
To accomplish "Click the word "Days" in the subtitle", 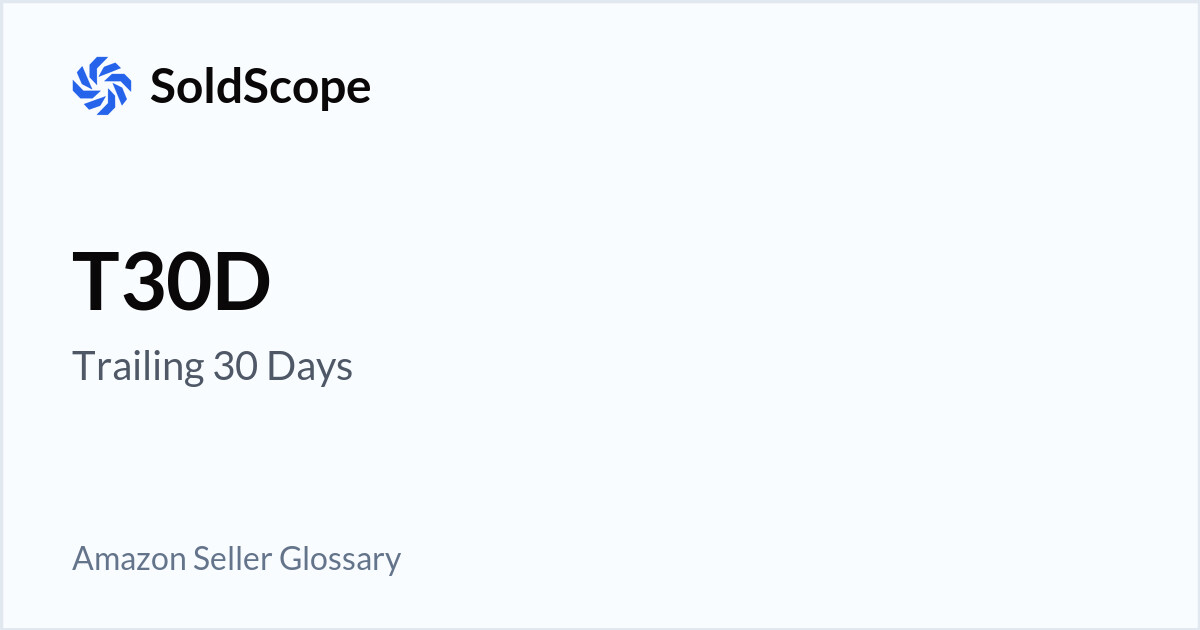I will (309, 367).
